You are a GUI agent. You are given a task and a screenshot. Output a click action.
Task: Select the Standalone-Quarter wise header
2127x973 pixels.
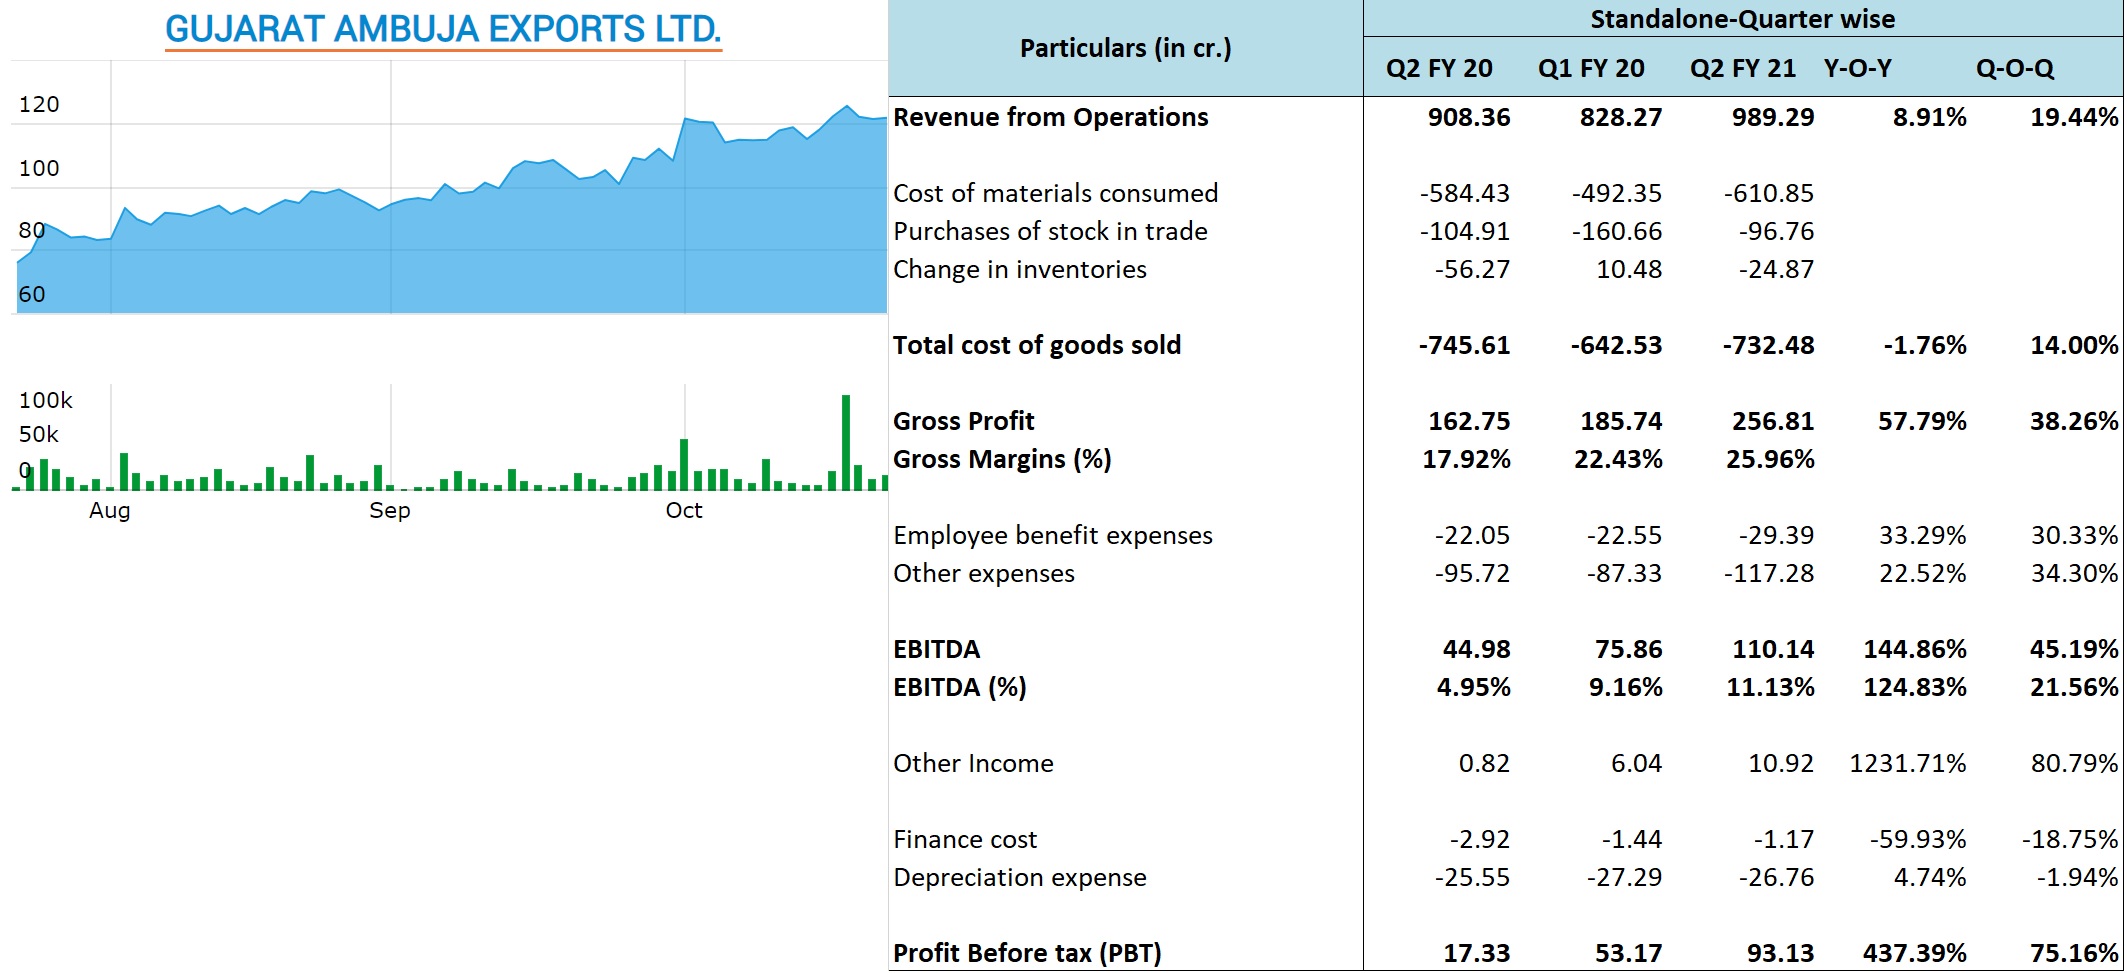(x=1742, y=19)
